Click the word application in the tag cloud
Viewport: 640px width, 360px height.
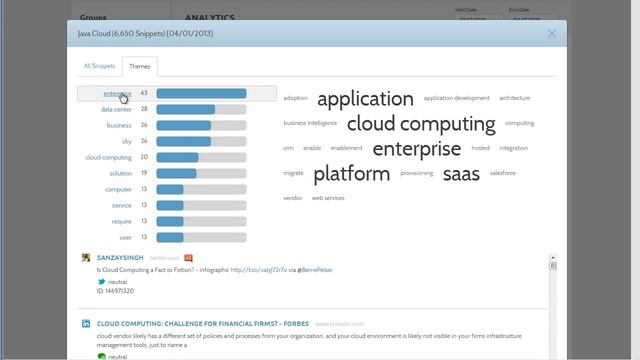click(365, 99)
